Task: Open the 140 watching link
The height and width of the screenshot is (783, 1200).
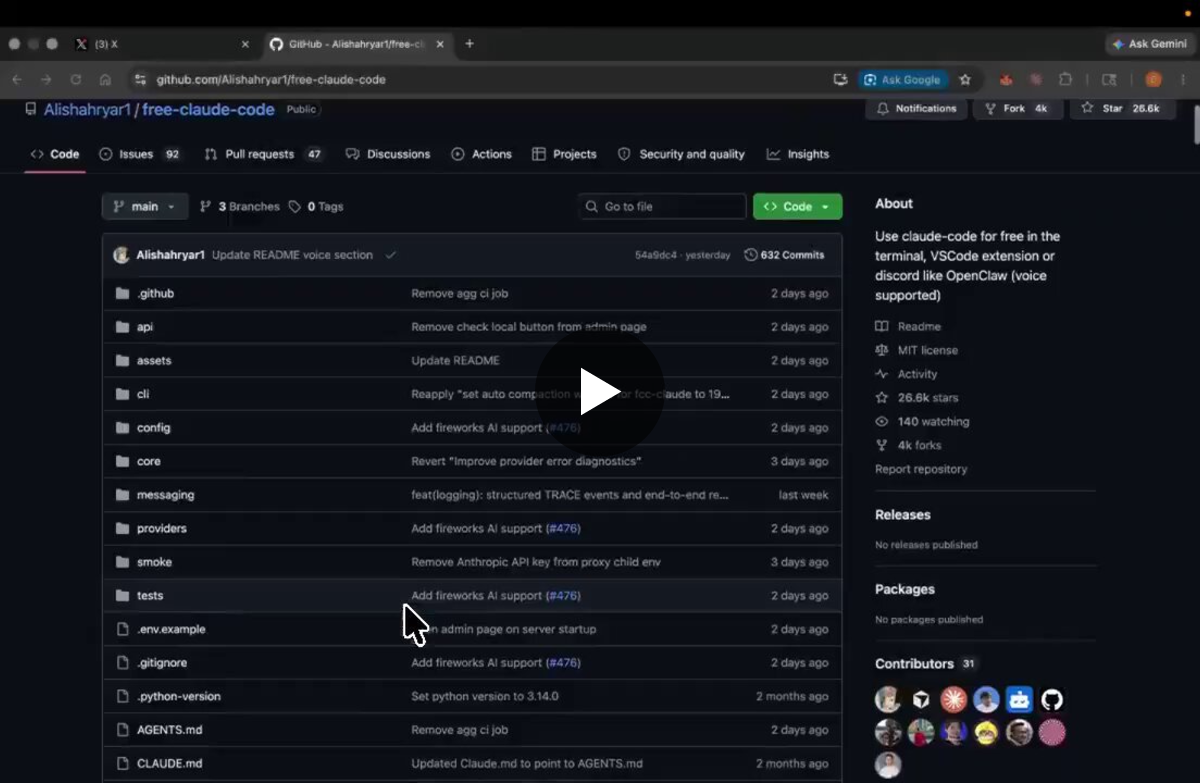Action: click(933, 422)
